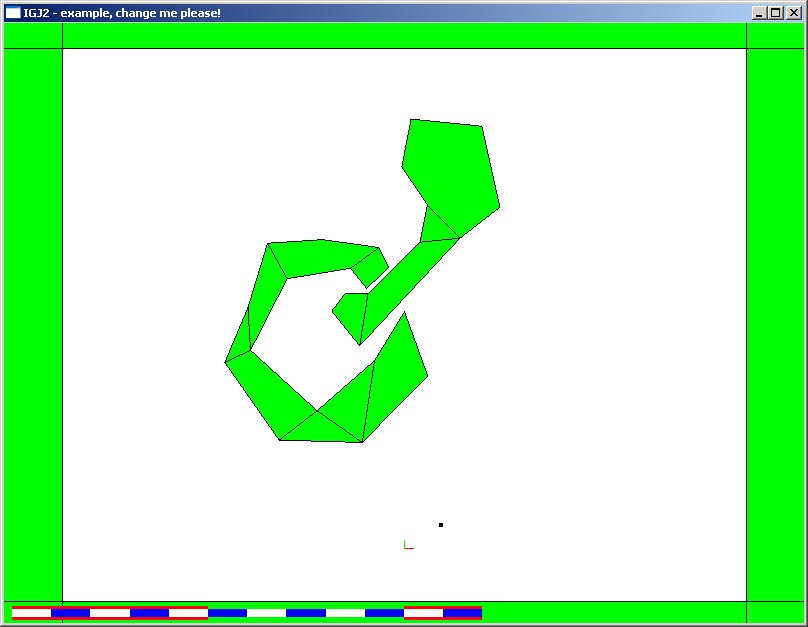This screenshot has height=627, width=808.
Task: Minimize the IGJ2 example window
Action: point(758,13)
